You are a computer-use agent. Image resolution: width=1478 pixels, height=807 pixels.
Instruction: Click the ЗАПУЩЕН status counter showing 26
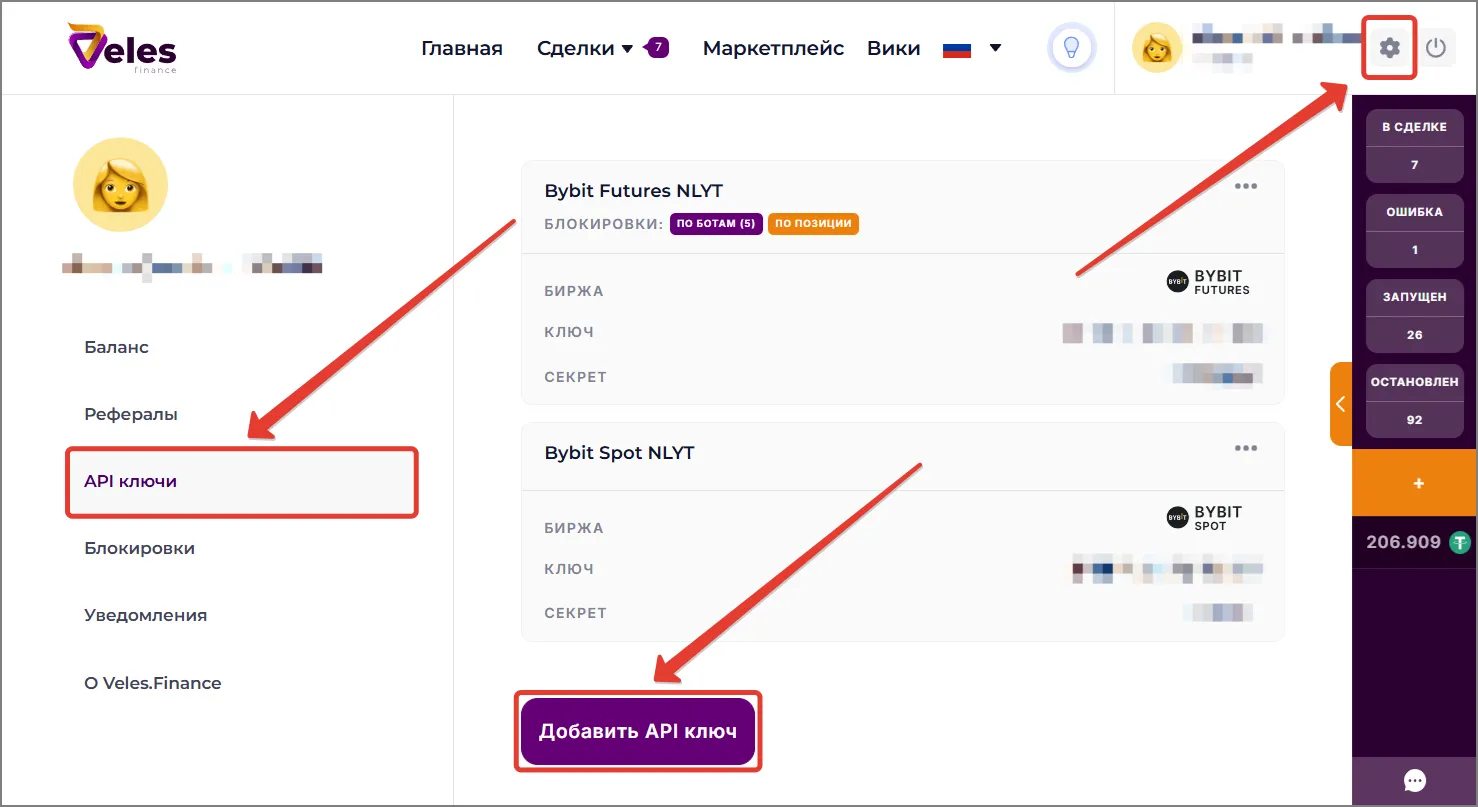click(x=1414, y=315)
